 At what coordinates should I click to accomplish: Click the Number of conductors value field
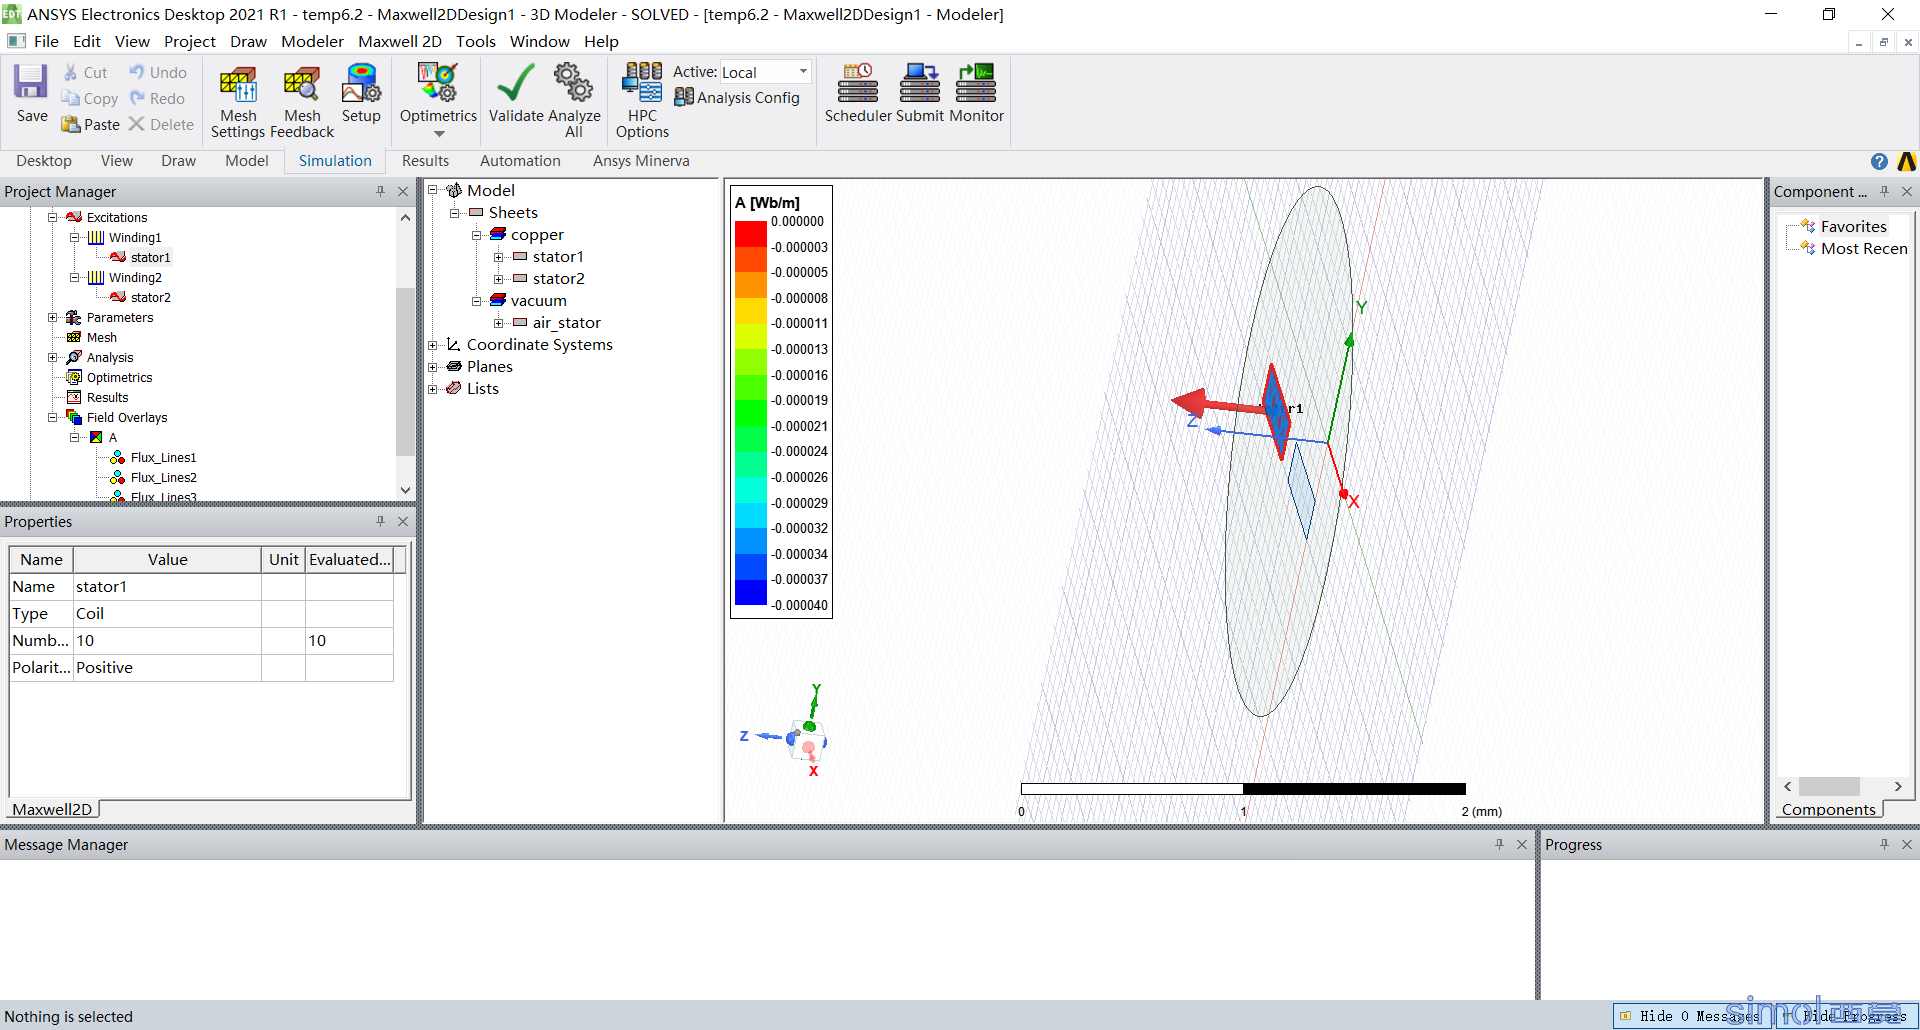(x=167, y=640)
